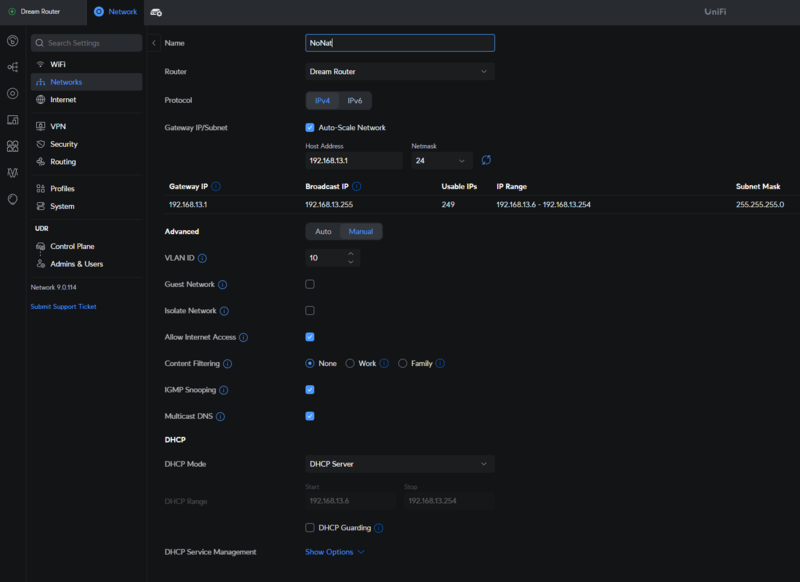The width and height of the screenshot is (800, 582).
Task: Decrease VLAN ID with the down arrow
Action: pyautogui.click(x=351, y=262)
